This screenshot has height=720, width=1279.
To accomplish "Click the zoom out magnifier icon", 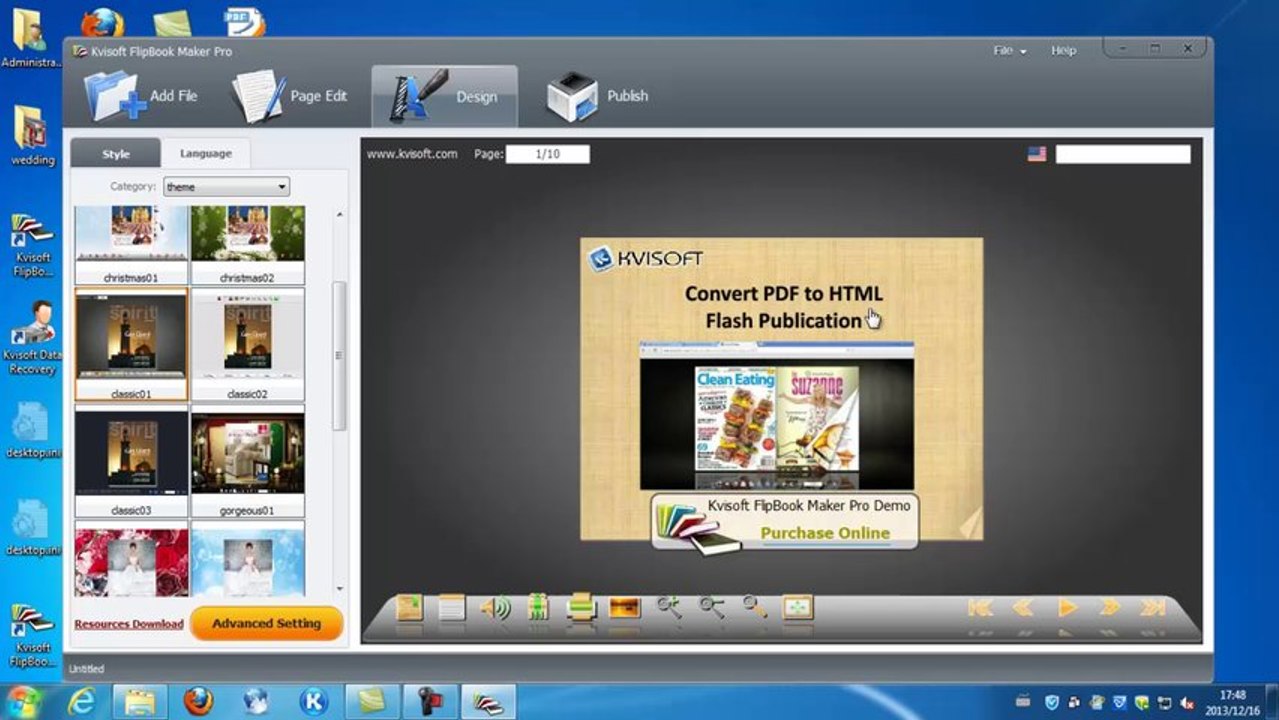I will coord(712,607).
